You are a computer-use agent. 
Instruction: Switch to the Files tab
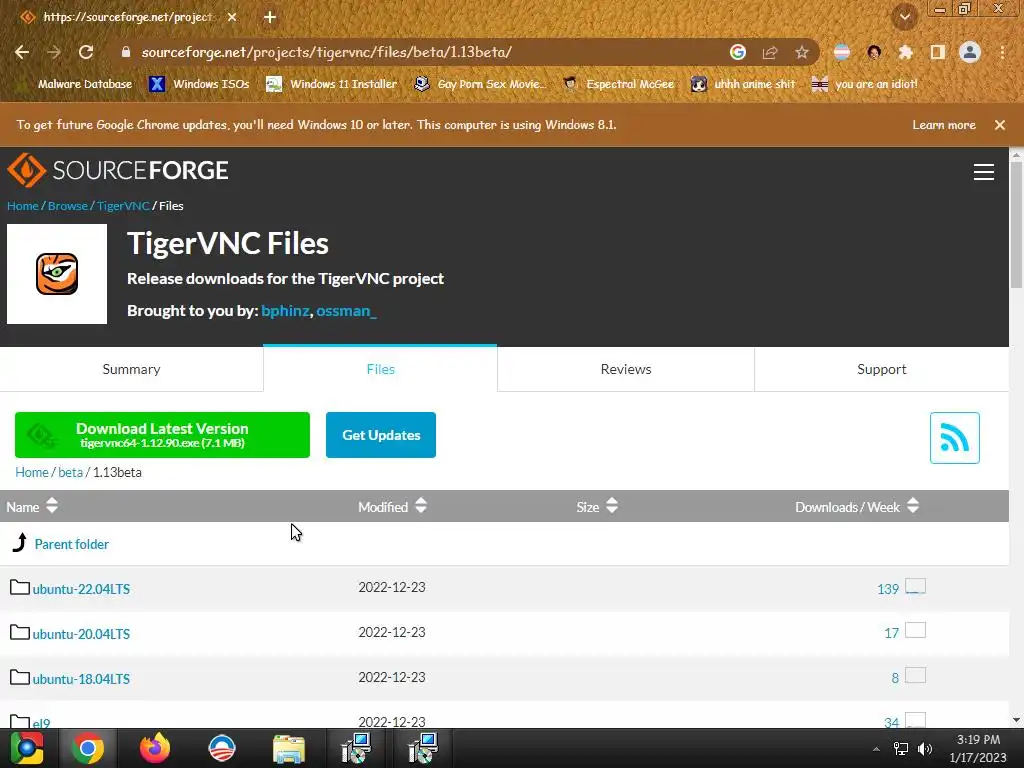(380, 369)
